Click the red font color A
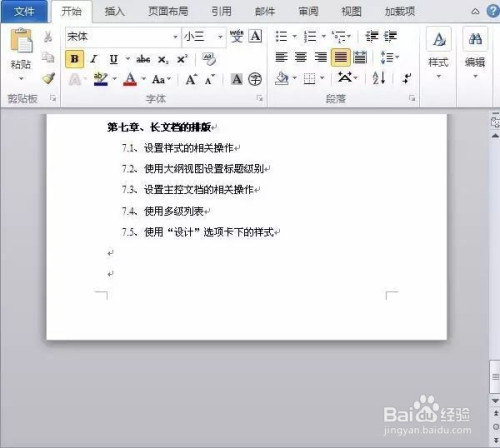 pos(130,79)
